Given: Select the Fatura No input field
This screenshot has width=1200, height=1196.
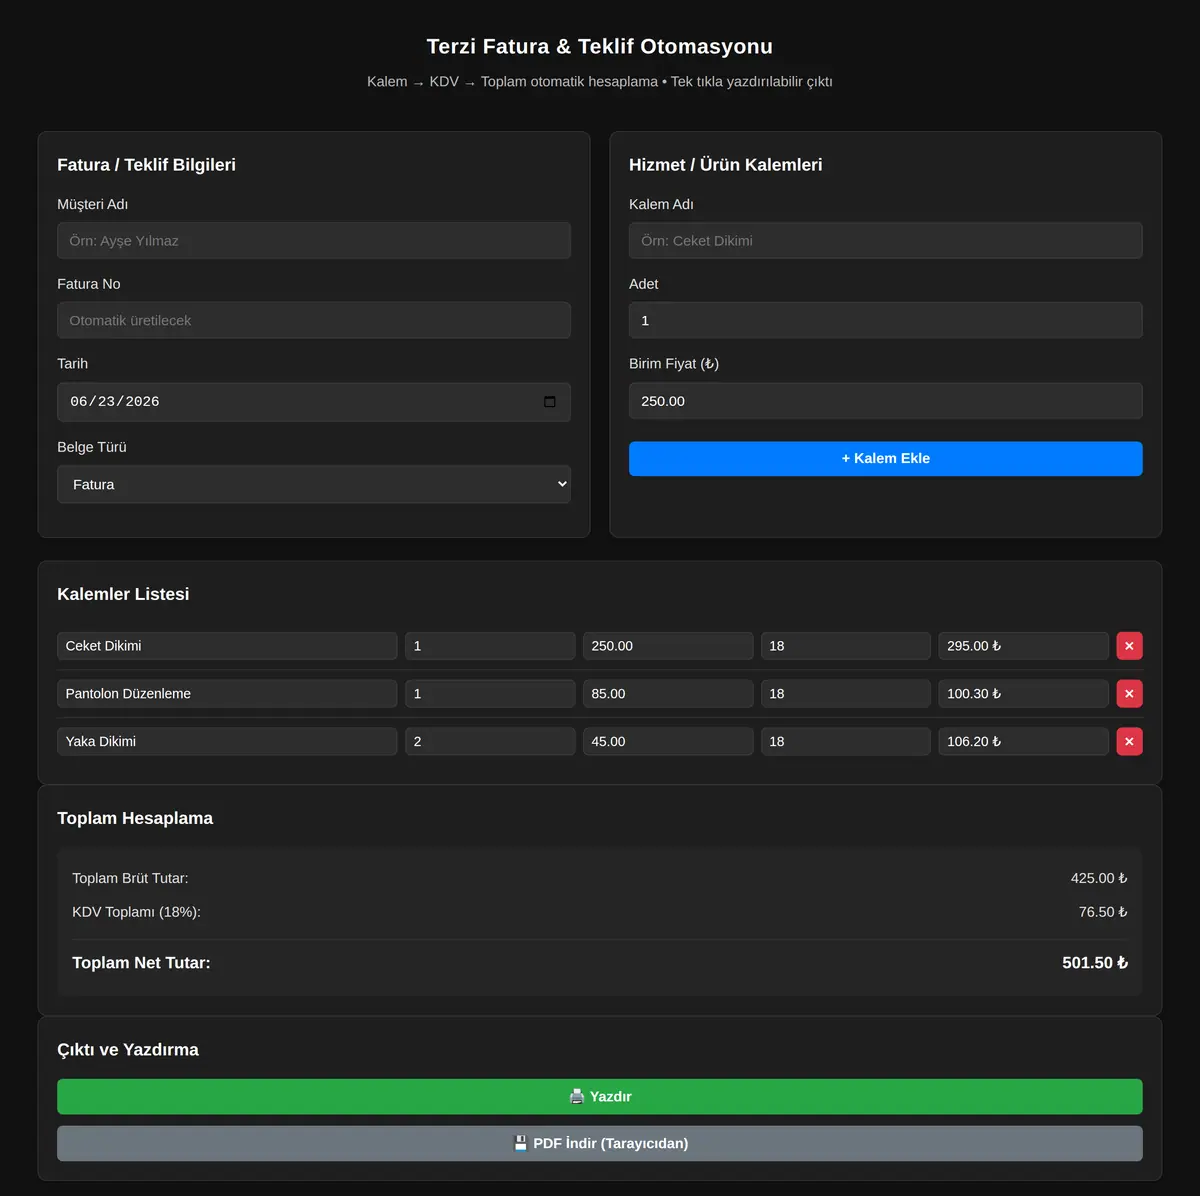Looking at the screenshot, I should (314, 321).
